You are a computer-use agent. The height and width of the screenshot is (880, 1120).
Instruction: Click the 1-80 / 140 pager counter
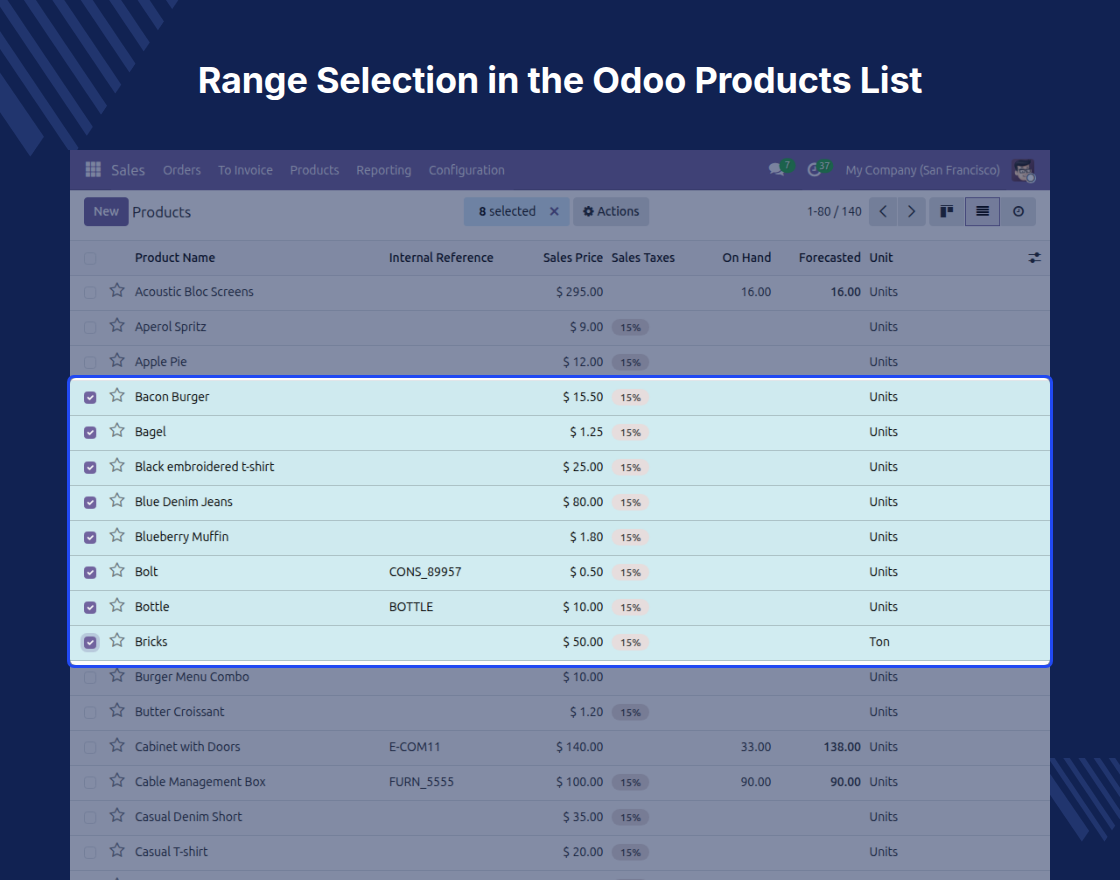(x=834, y=211)
